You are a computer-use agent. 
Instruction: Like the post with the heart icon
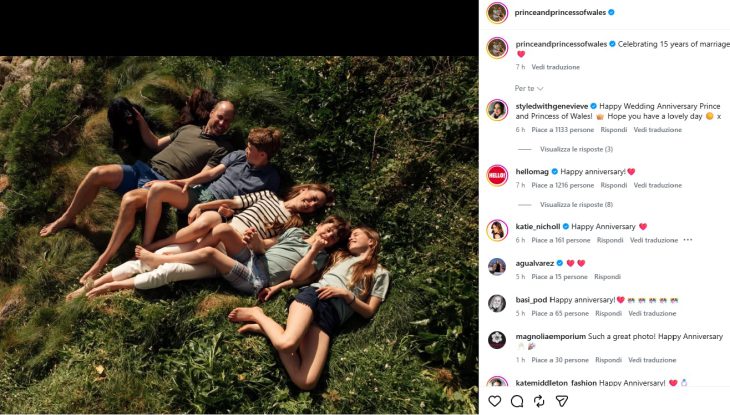(495, 401)
